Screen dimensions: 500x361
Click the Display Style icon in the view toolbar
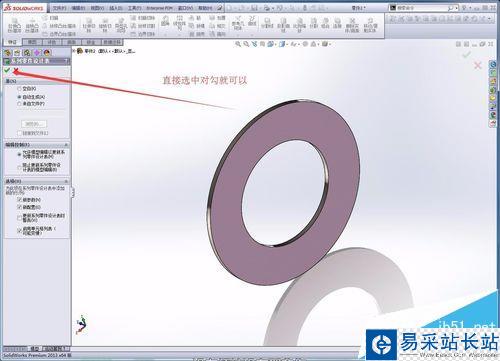click(282, 44)
